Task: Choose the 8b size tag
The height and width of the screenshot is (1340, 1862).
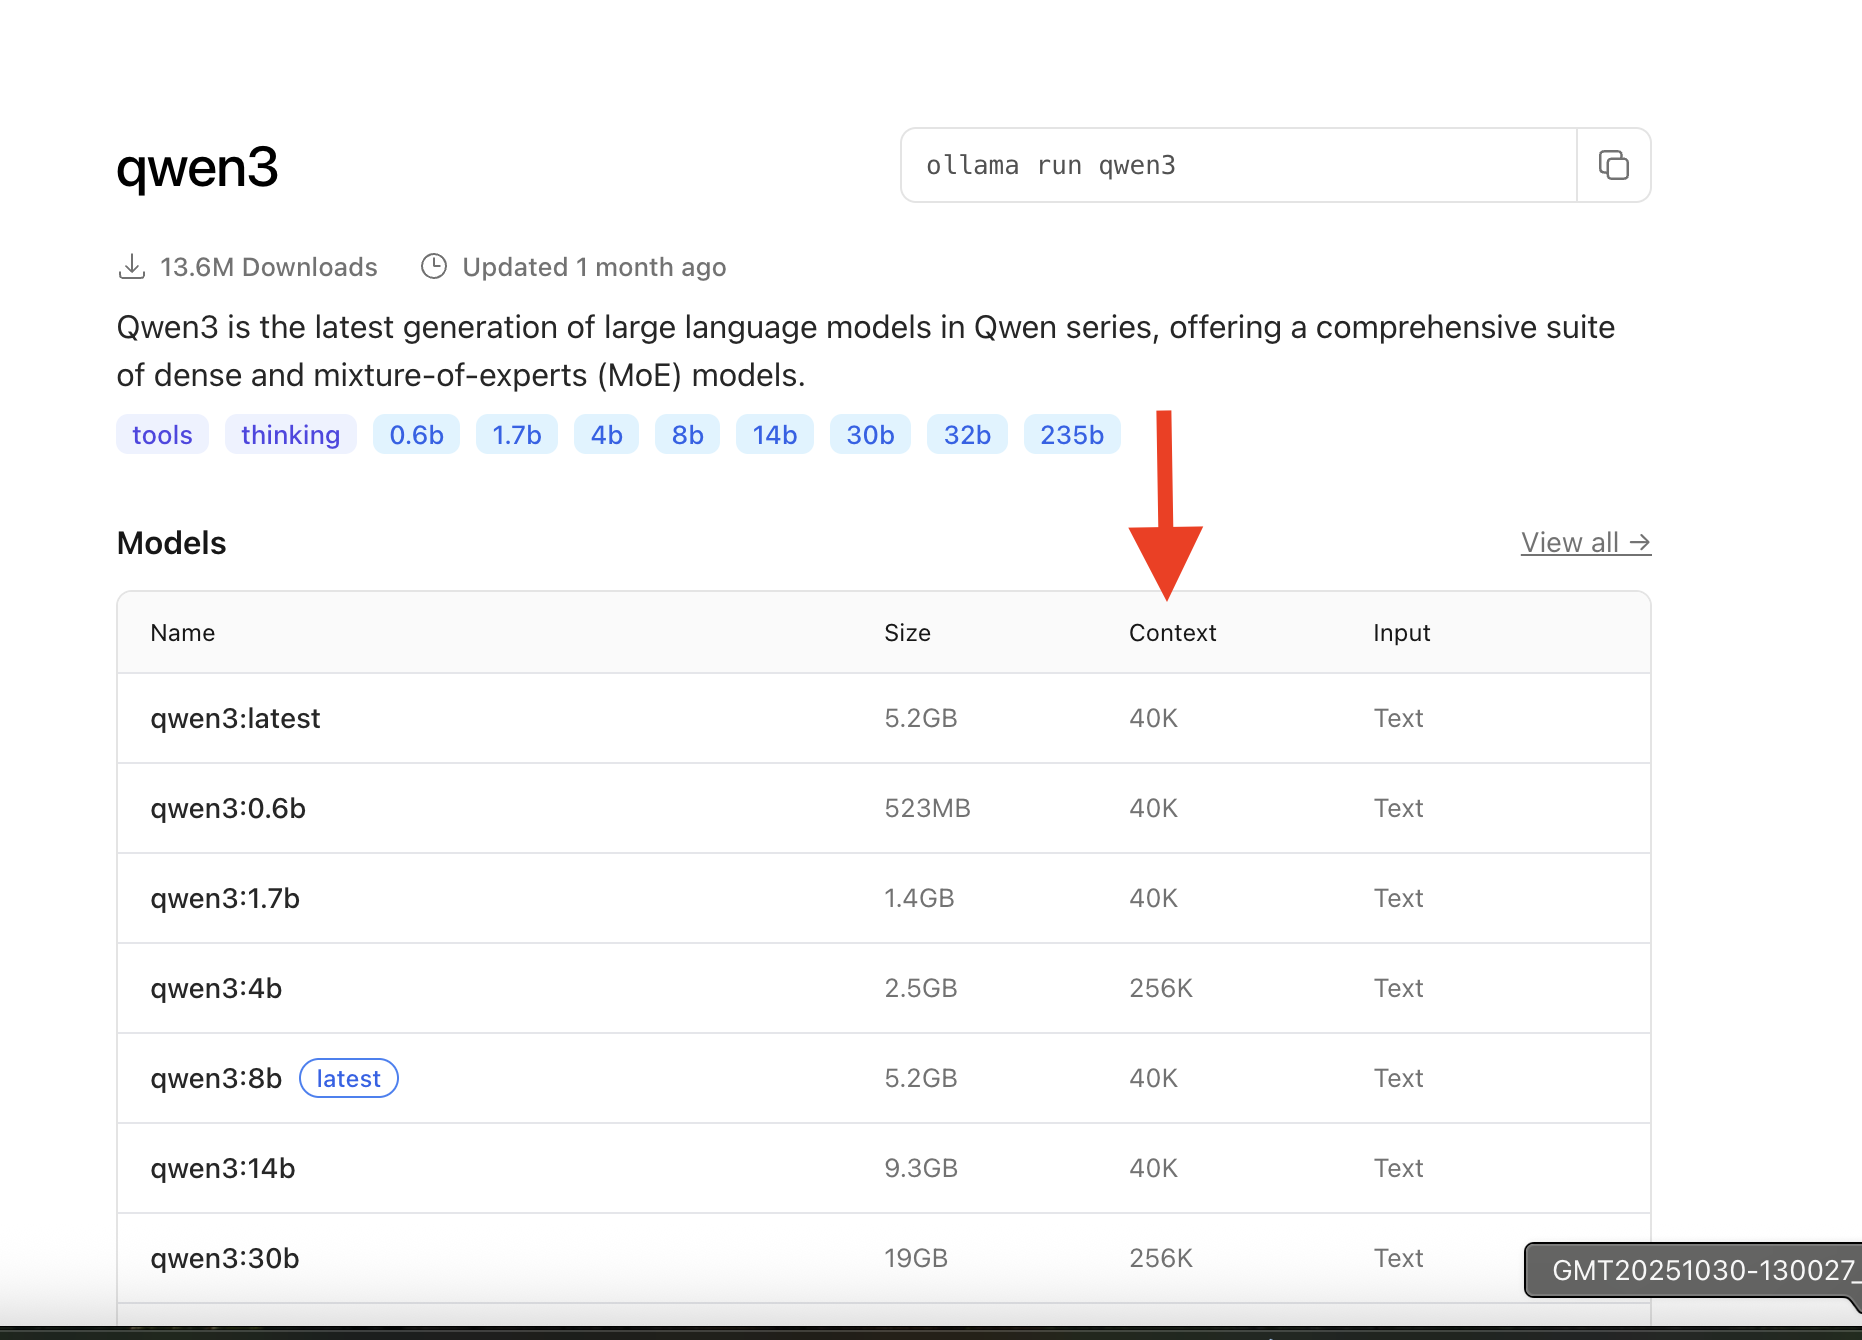Action: click(x=687, y=435)
